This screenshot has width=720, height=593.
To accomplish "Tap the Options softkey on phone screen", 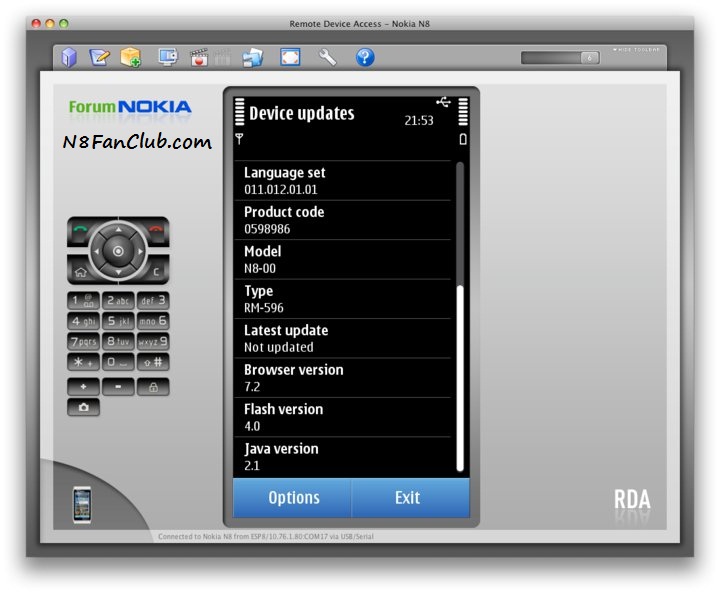I will [292, 498].
